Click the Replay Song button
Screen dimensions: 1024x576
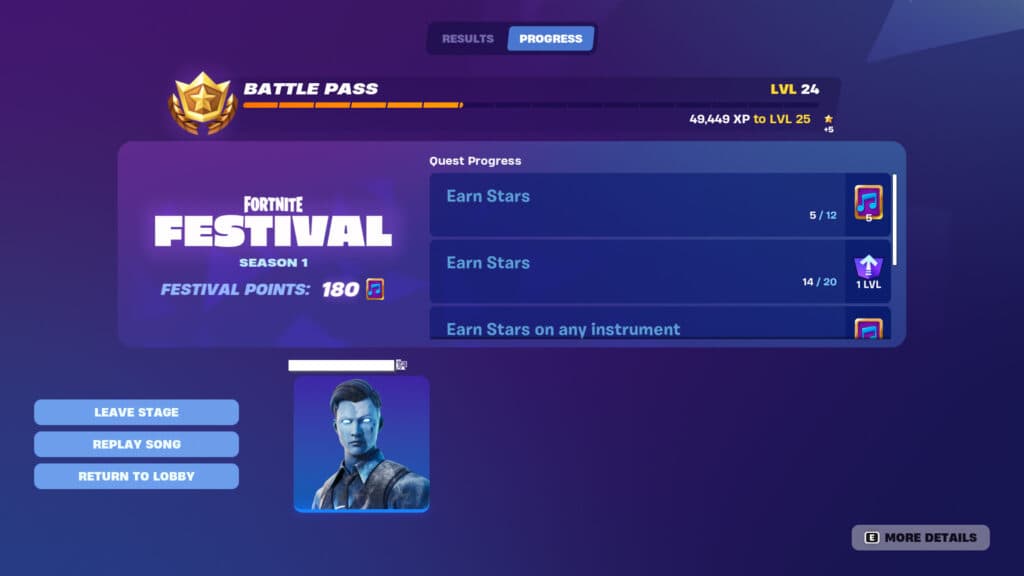[136, 444]
